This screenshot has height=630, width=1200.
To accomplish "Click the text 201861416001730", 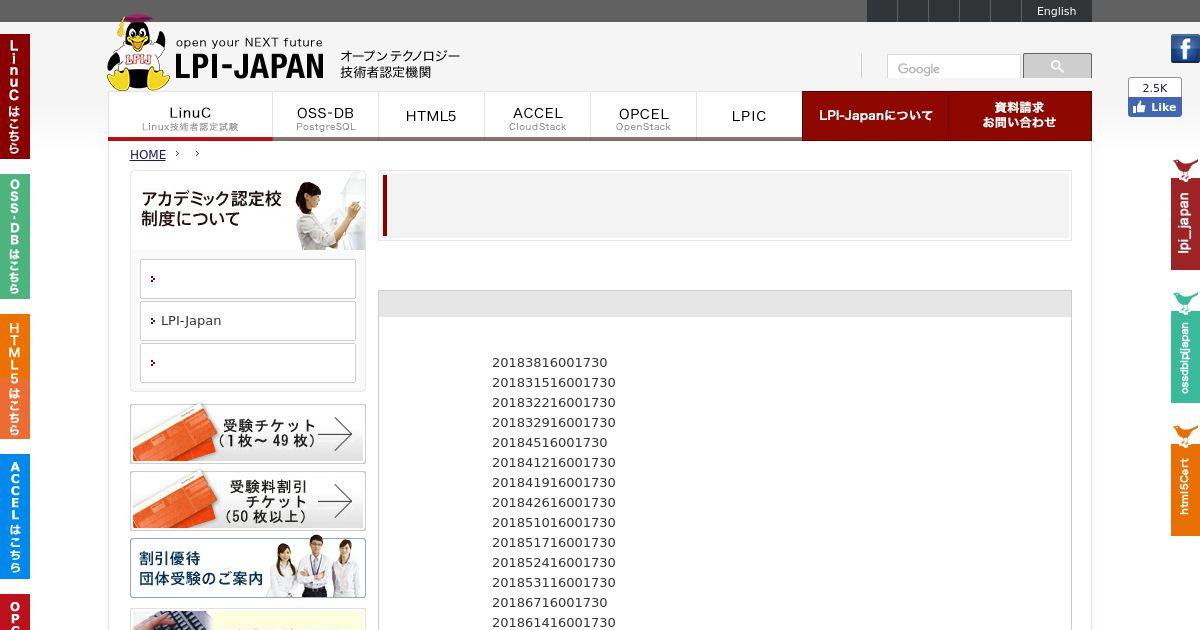I will (553, 622).
